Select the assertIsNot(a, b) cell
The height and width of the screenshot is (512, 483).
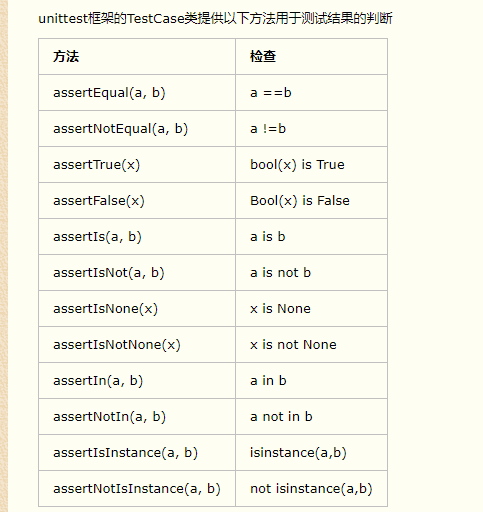[x=137, y=273]
